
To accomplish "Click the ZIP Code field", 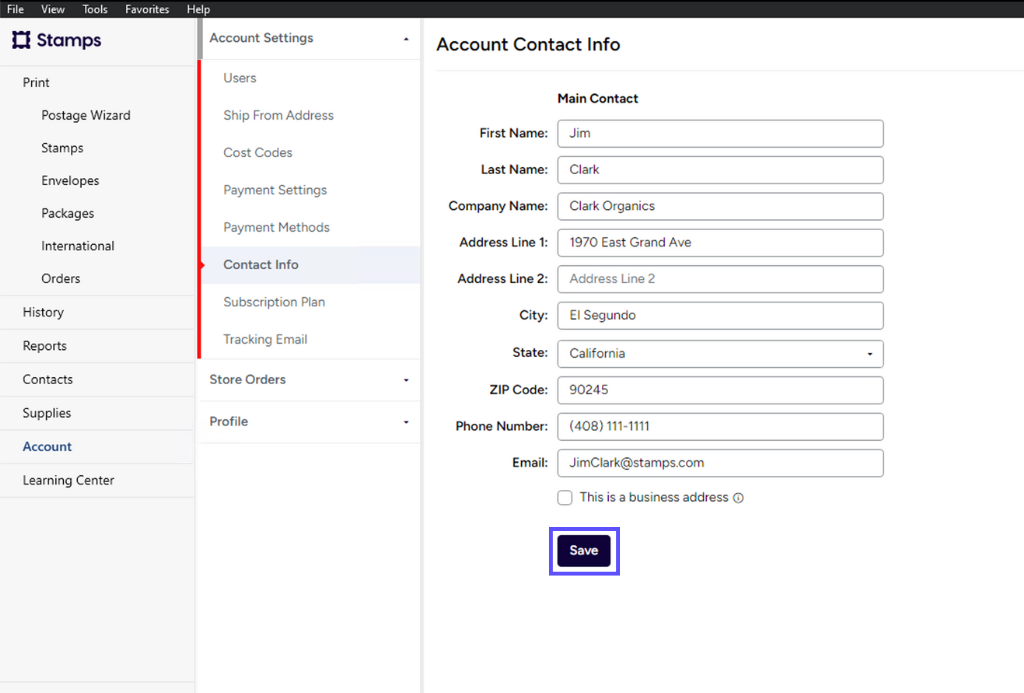I will point(720,390).
